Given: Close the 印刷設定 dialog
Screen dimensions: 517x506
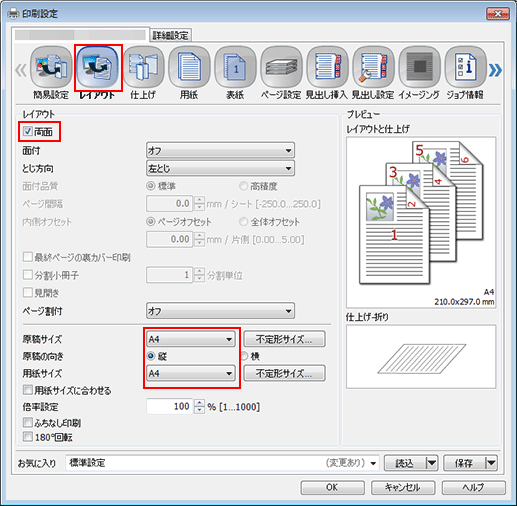Looking at the screenshot, I should [498, 14].
